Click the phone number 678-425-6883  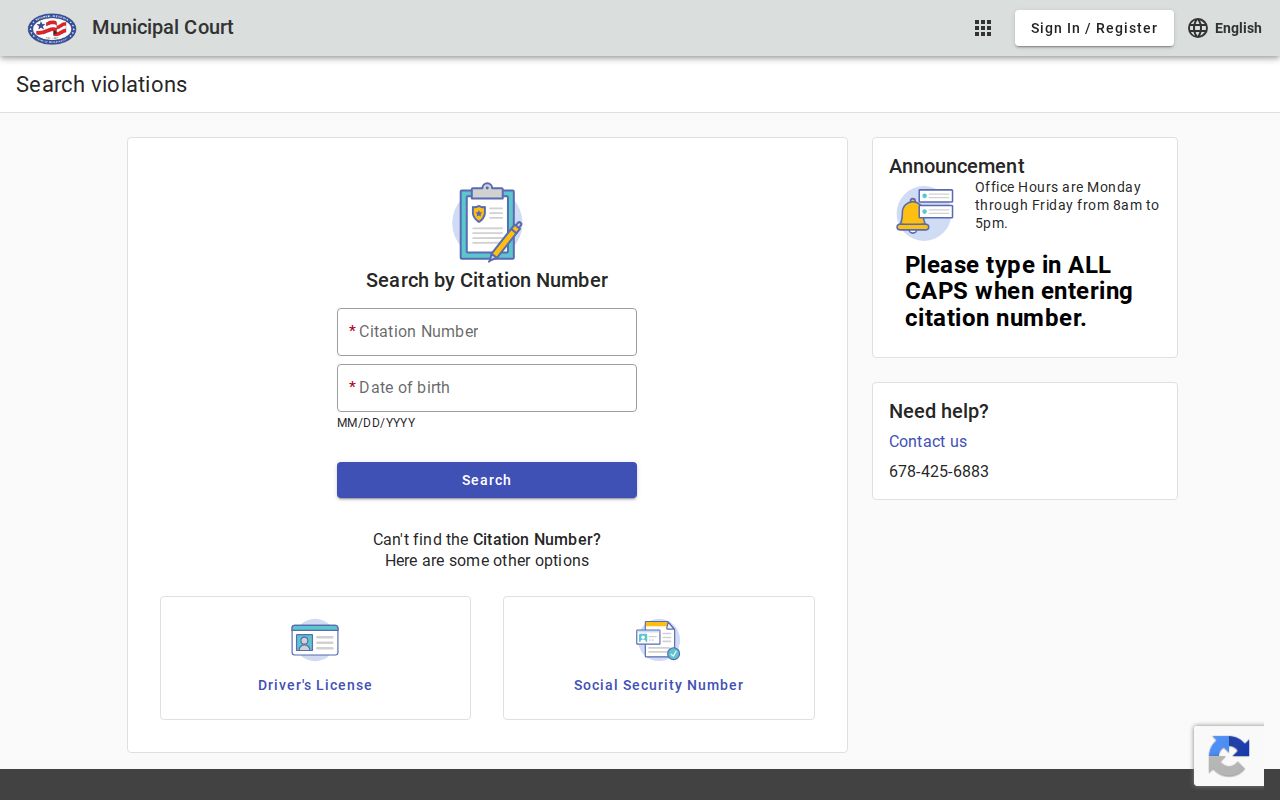tap(939, 471)
